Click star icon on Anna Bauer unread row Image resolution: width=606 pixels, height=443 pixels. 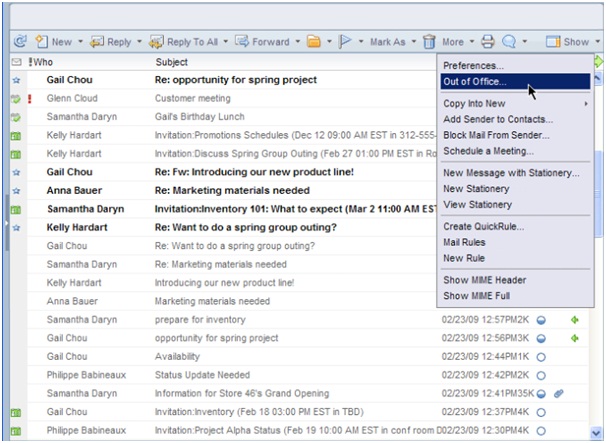16,191
